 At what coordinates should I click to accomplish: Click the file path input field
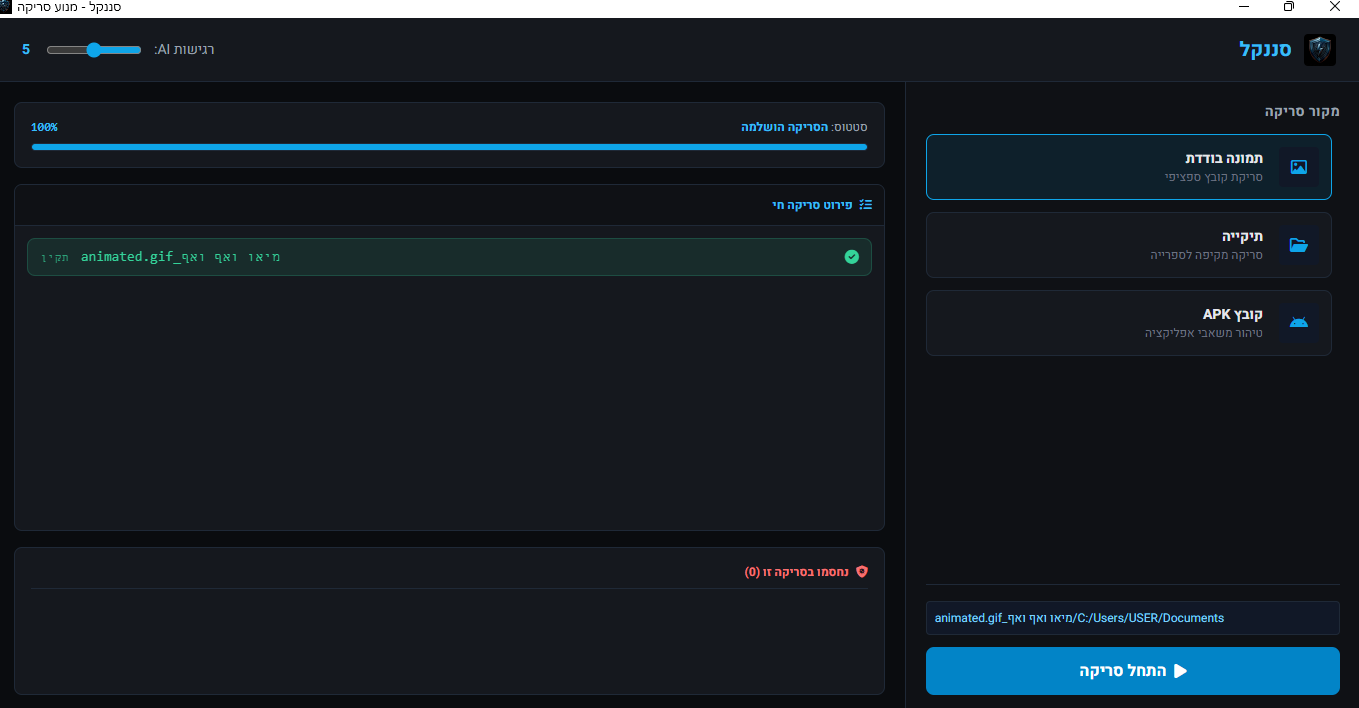click(x=1132, y=618)
